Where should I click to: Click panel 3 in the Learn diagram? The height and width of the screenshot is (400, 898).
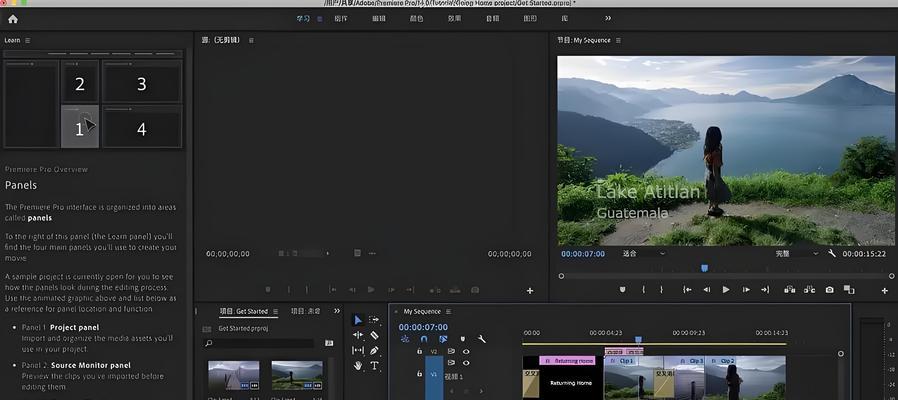(x=141, y=81)
